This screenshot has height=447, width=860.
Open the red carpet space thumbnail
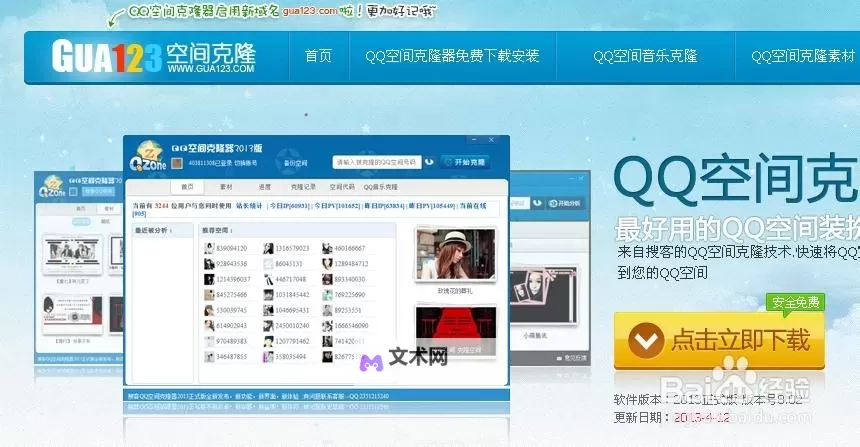pyautogui.click(x=455, y=331)
